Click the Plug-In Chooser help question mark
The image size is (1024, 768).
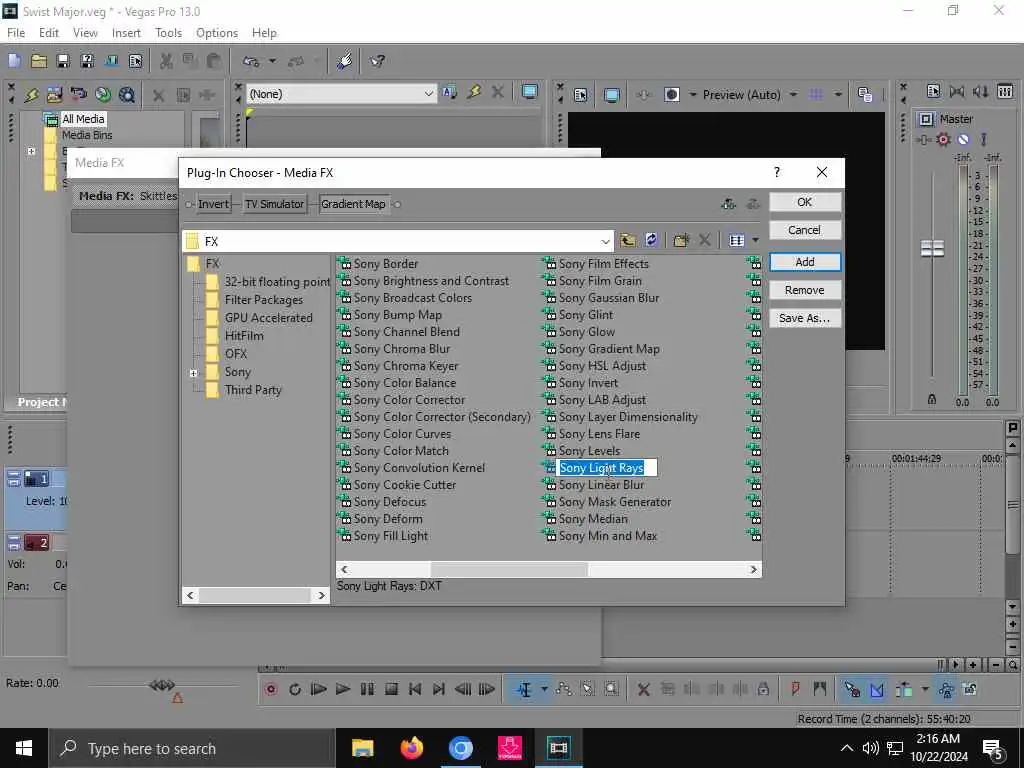pyautogui.click(x=776, y=172)
